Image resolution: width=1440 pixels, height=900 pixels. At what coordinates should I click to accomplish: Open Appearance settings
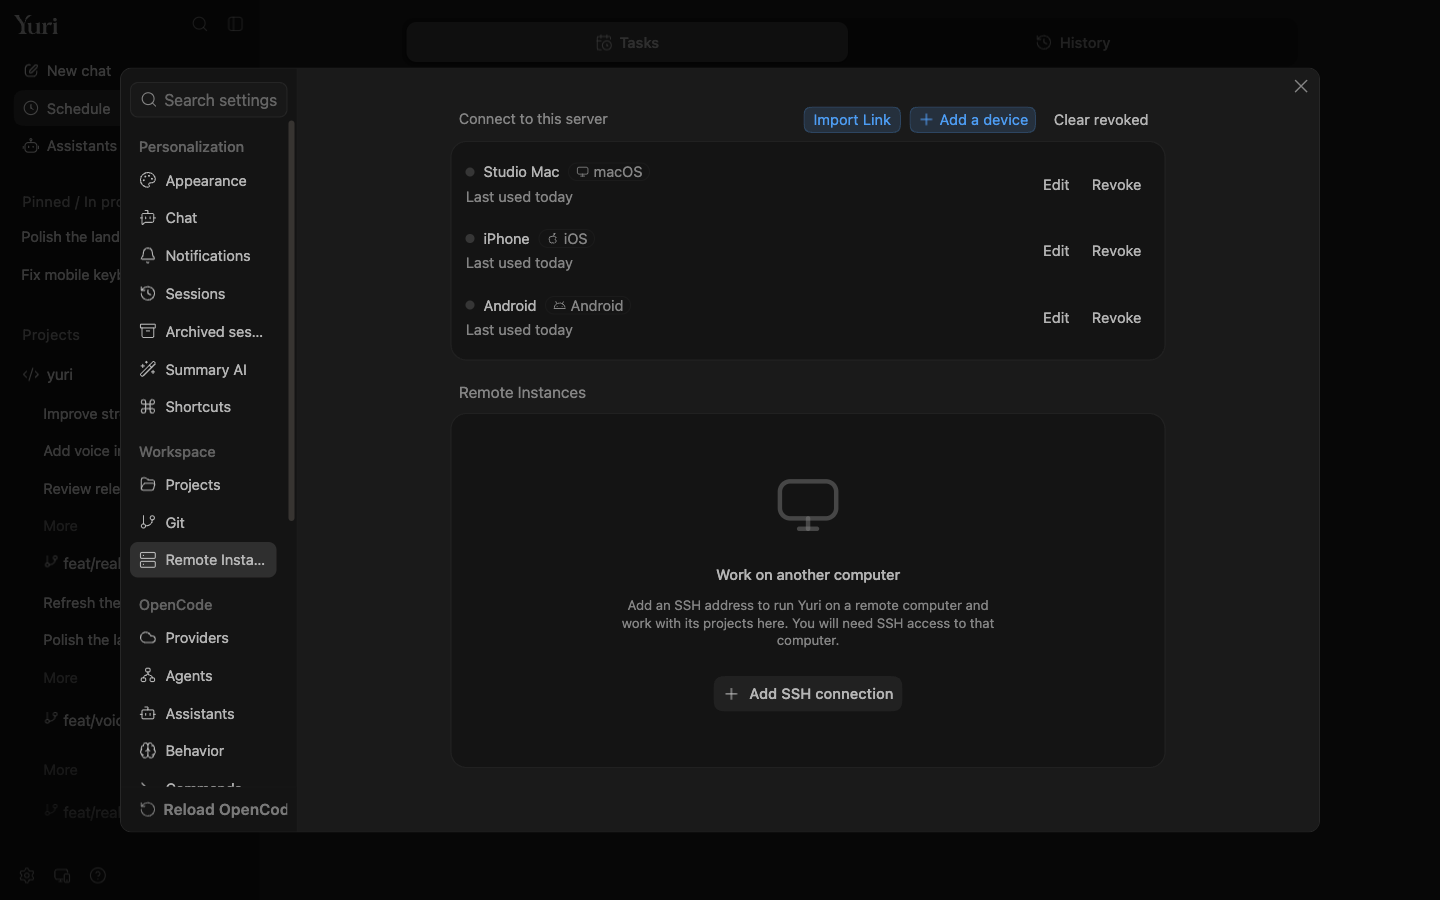click(203, 181)
